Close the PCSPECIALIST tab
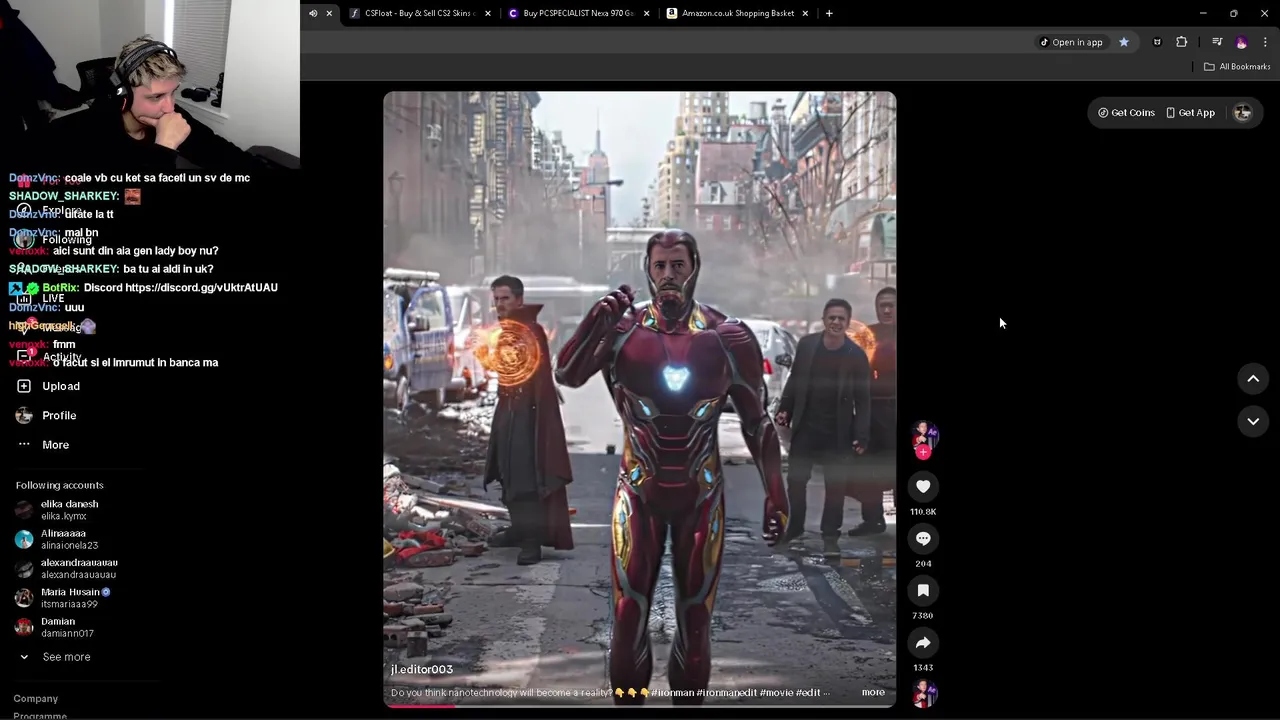The height and width of the screenshot is (720, 1280). (x=646, y=13)
